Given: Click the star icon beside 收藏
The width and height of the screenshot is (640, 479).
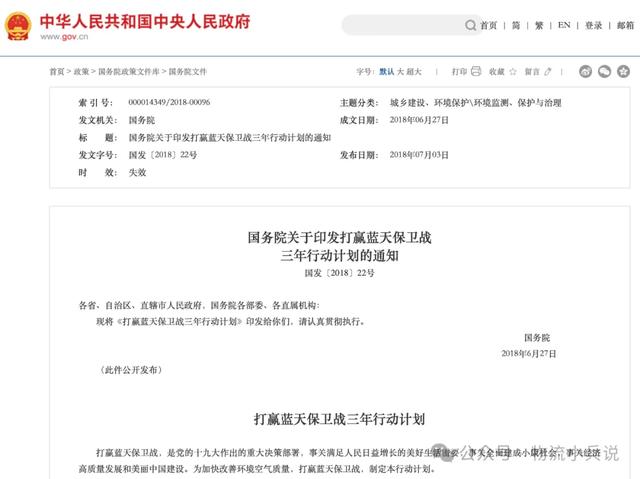Looking at the screenshot, I should [x=513, y=72].
